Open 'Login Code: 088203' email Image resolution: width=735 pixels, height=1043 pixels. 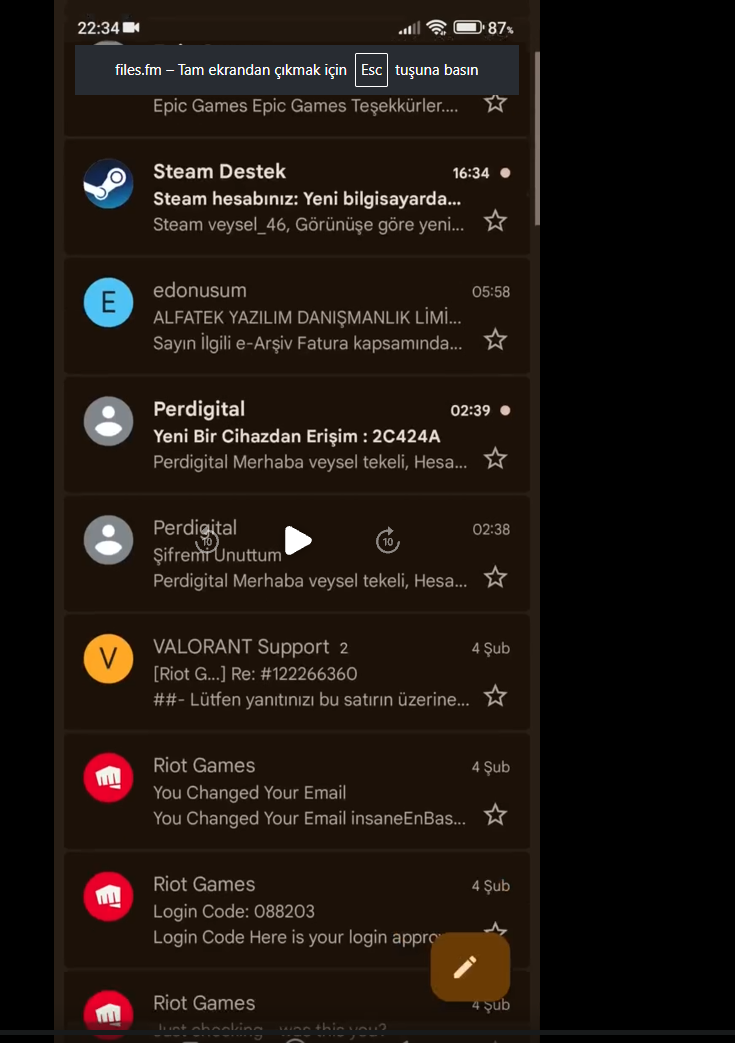pos(234,911)
